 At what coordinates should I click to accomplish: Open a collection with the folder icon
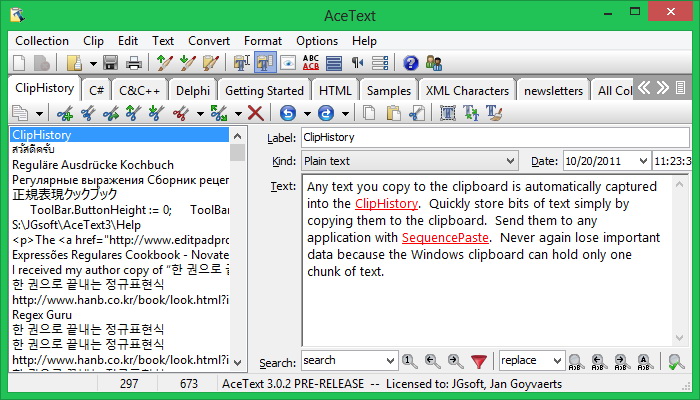point(74,62)
